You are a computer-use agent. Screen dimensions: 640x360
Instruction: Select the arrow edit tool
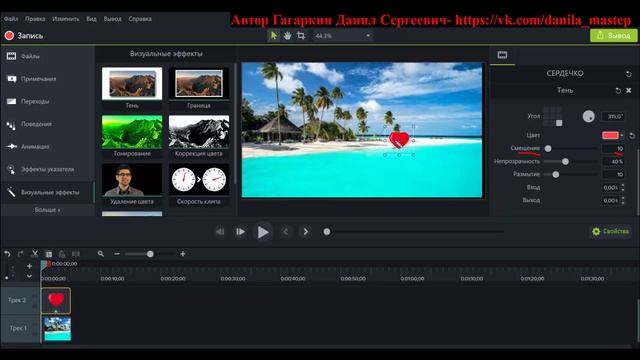click(x=273, y=36)
